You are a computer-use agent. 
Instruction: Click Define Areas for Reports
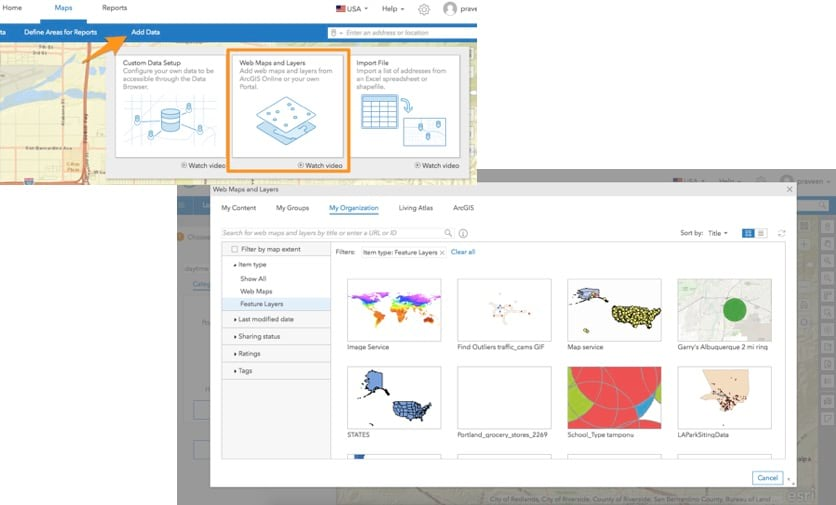click(x=60, y=32)
